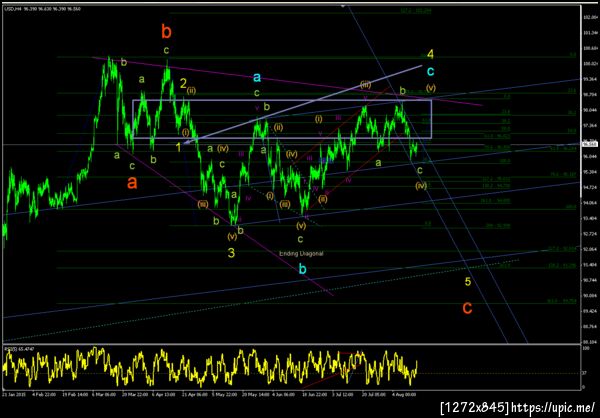Click the '5 May 22:00' date on time axis
Screen dimensions: 600x418
225,393
